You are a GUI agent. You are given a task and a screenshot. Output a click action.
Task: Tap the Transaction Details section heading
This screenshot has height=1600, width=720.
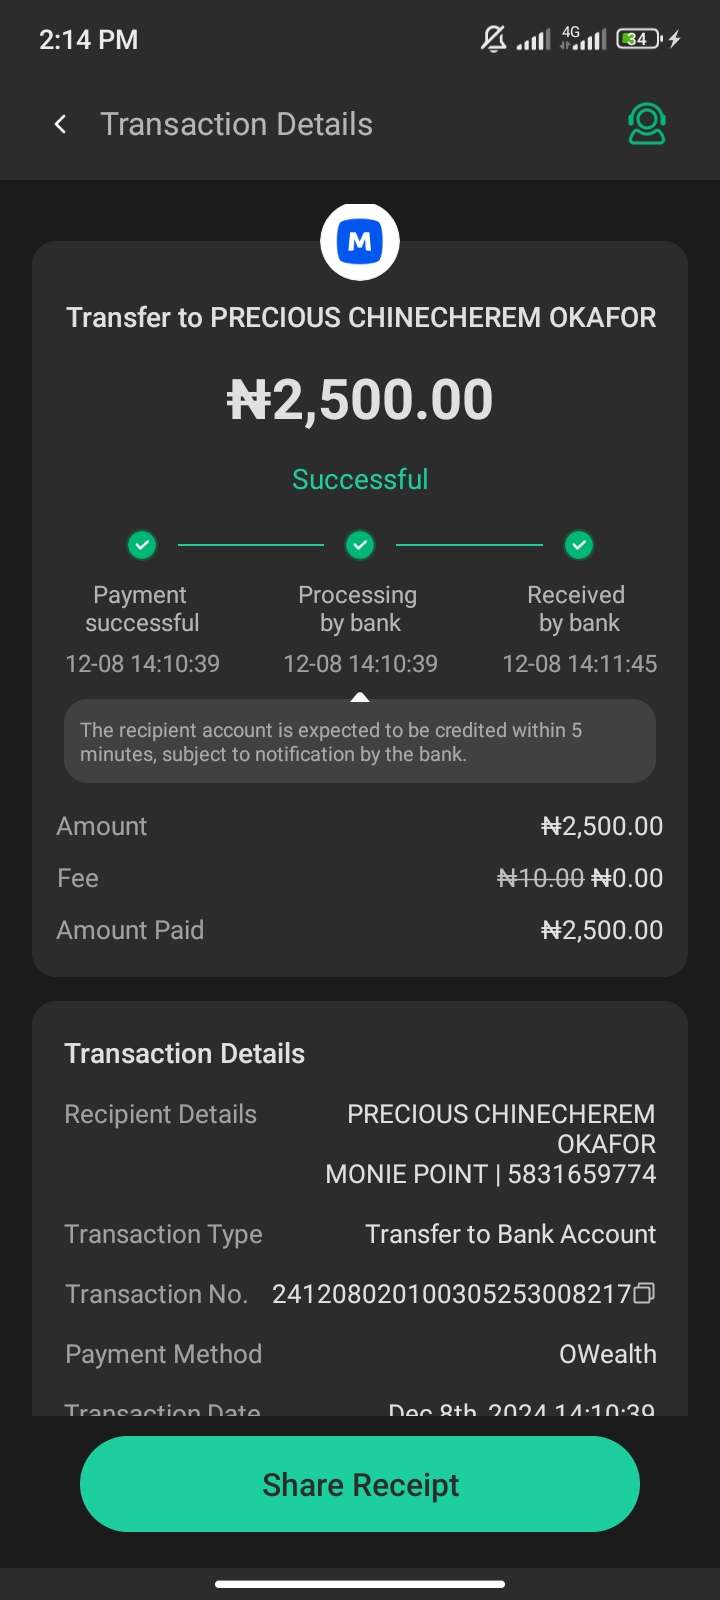pyautogui.click(x=185, y=1053)
